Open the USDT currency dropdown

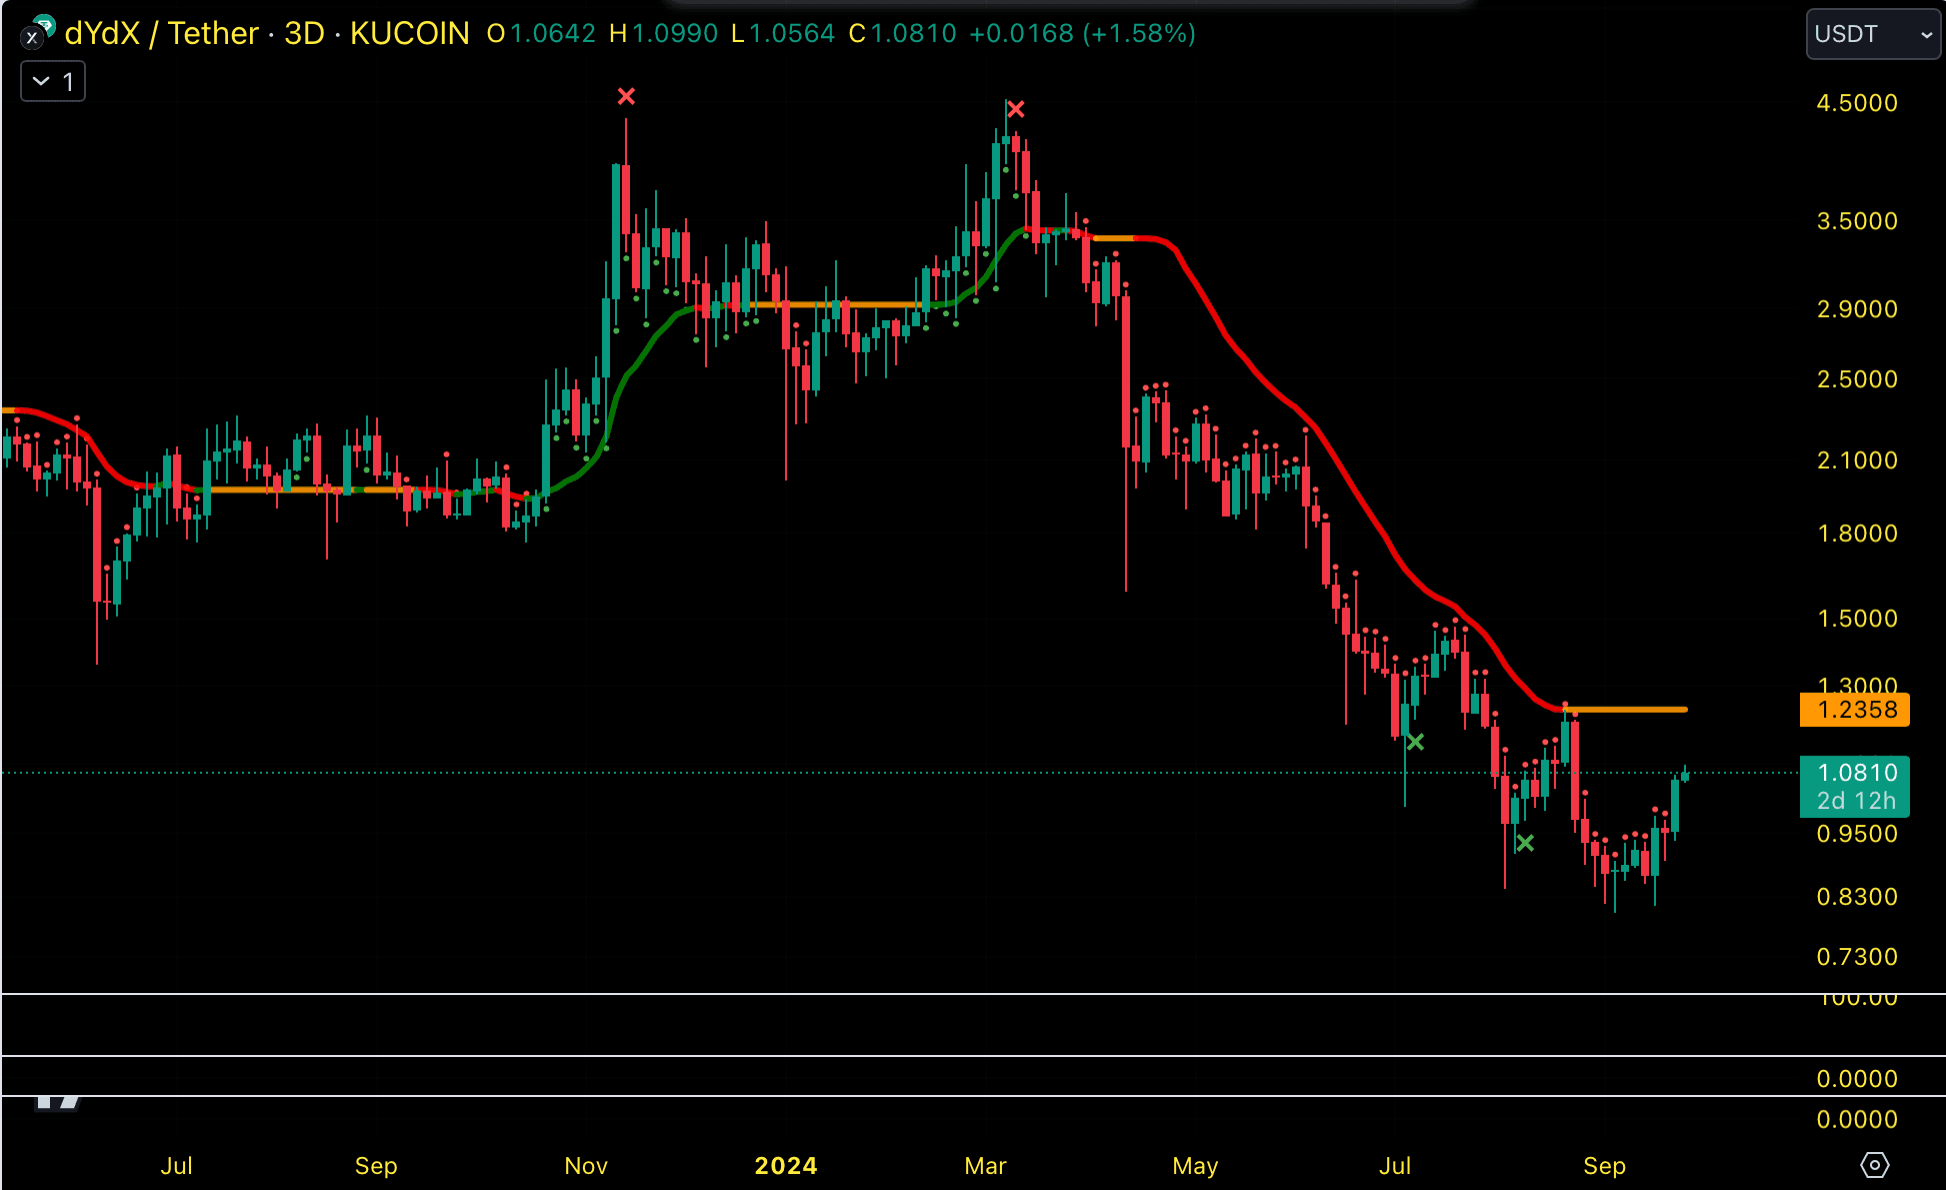coord(1873,34)
